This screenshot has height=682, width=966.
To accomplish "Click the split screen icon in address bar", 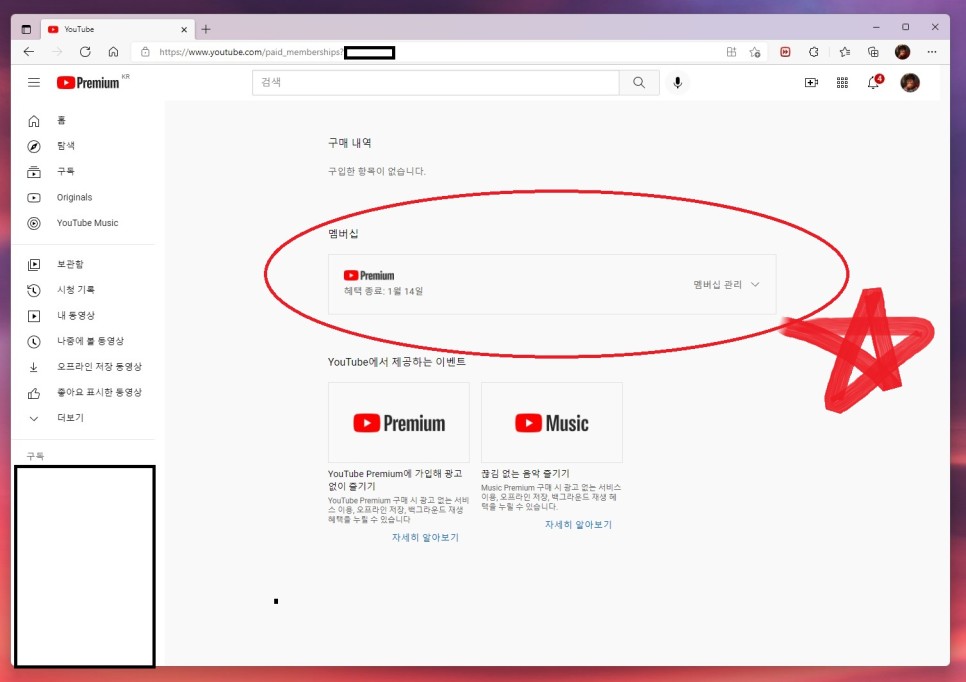I will coord(731,52).
